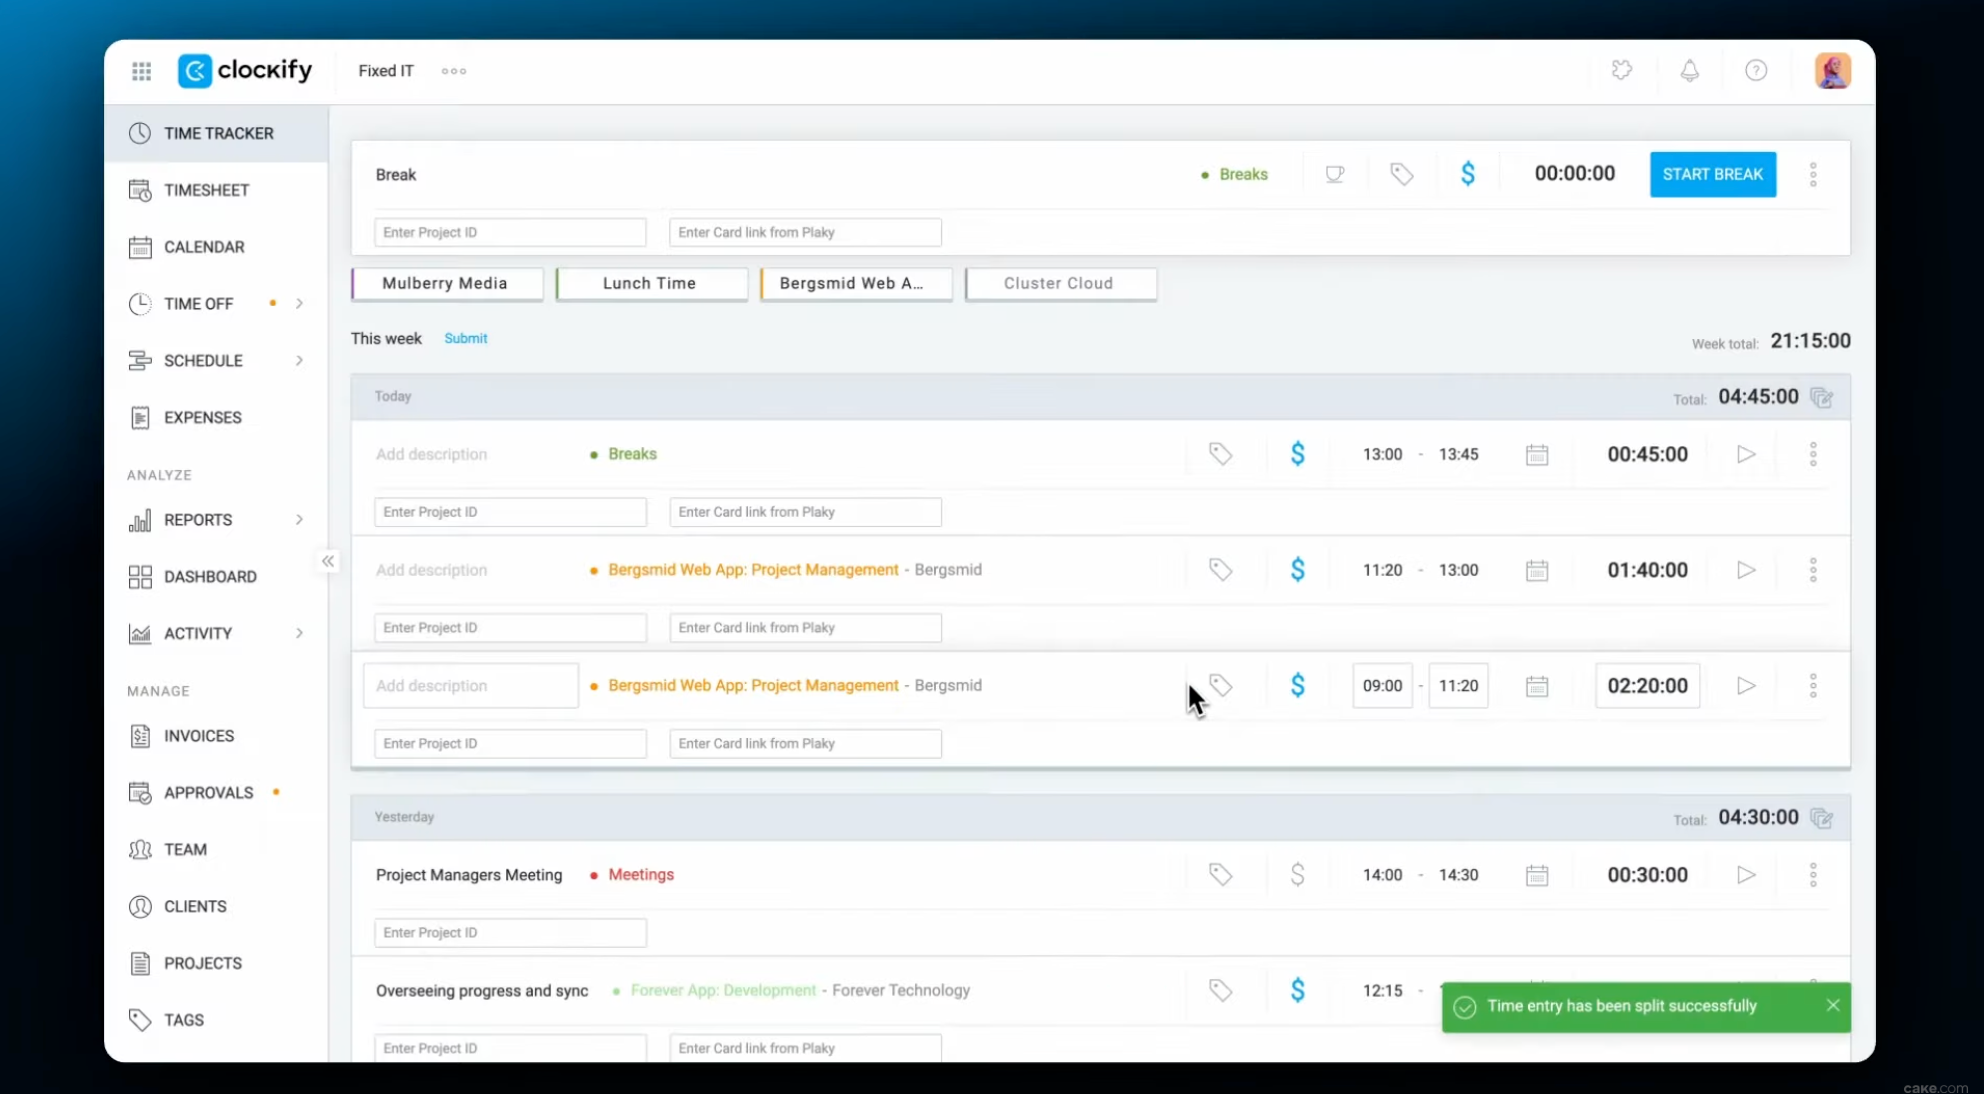Viewport: 1984px width, 1094px height.
Task: Dismiss the split successfully notification
Action: coord(1832,1005)
